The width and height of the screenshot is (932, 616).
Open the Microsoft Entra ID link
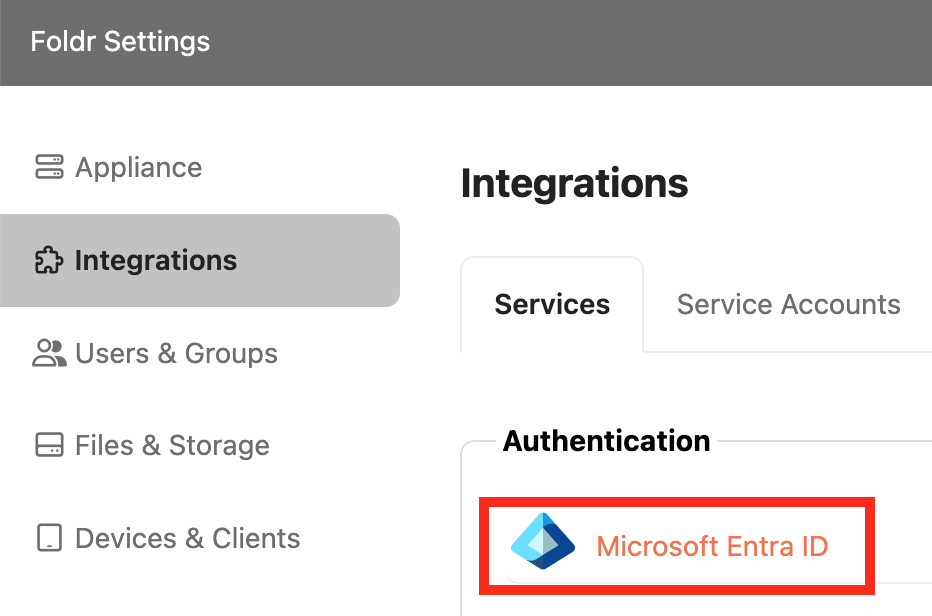712,546
